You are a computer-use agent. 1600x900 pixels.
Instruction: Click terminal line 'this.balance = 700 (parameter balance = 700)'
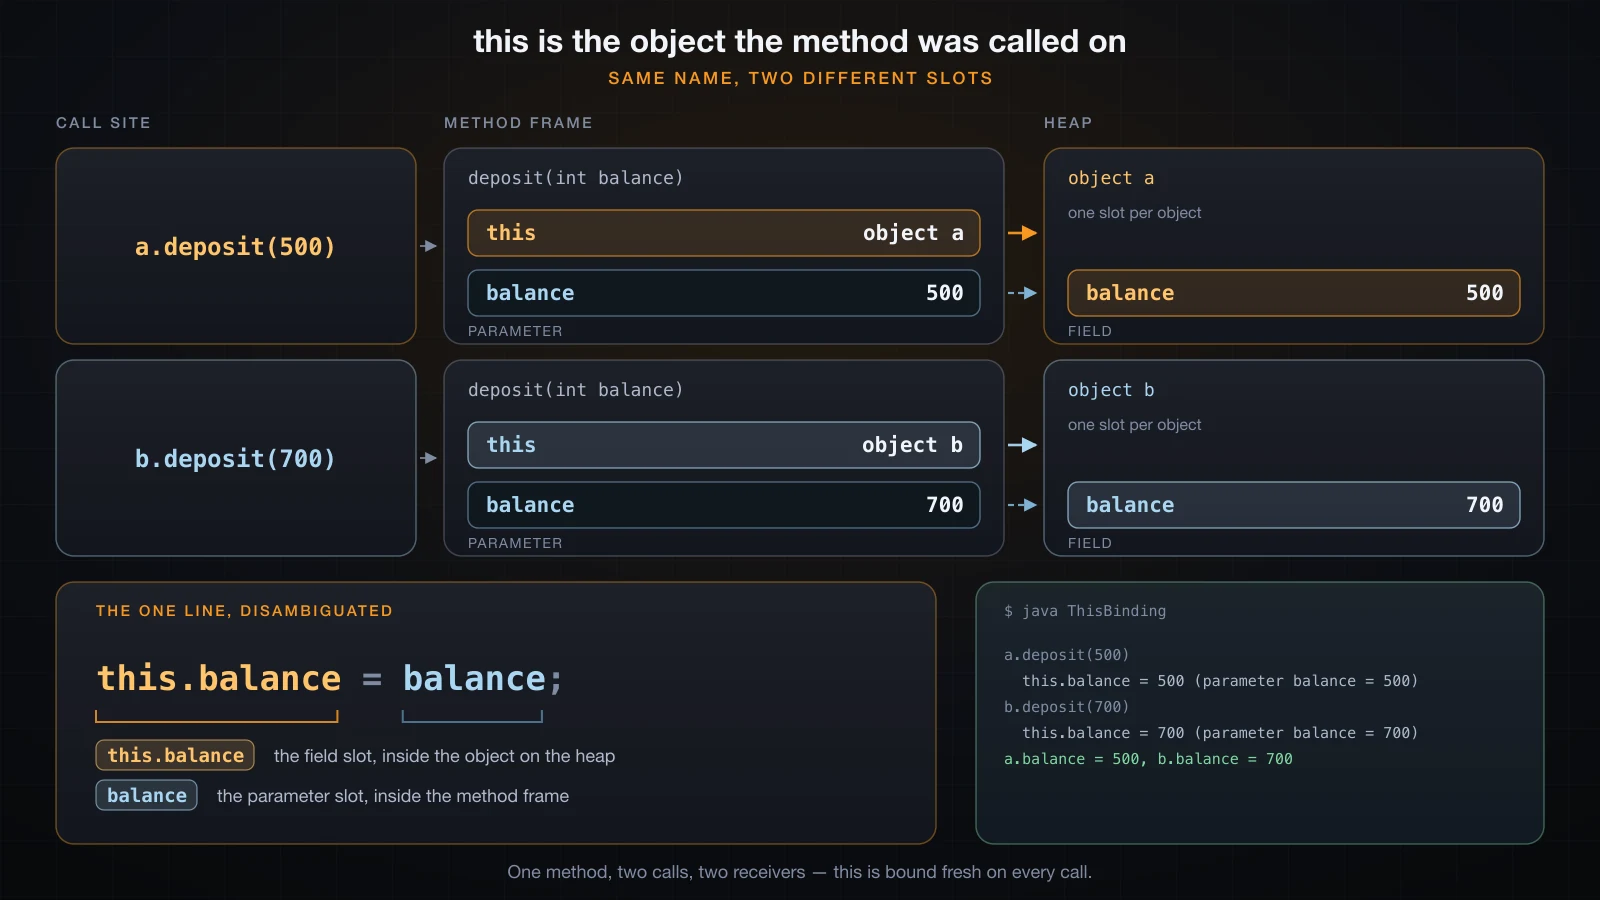click(1220, 733)
